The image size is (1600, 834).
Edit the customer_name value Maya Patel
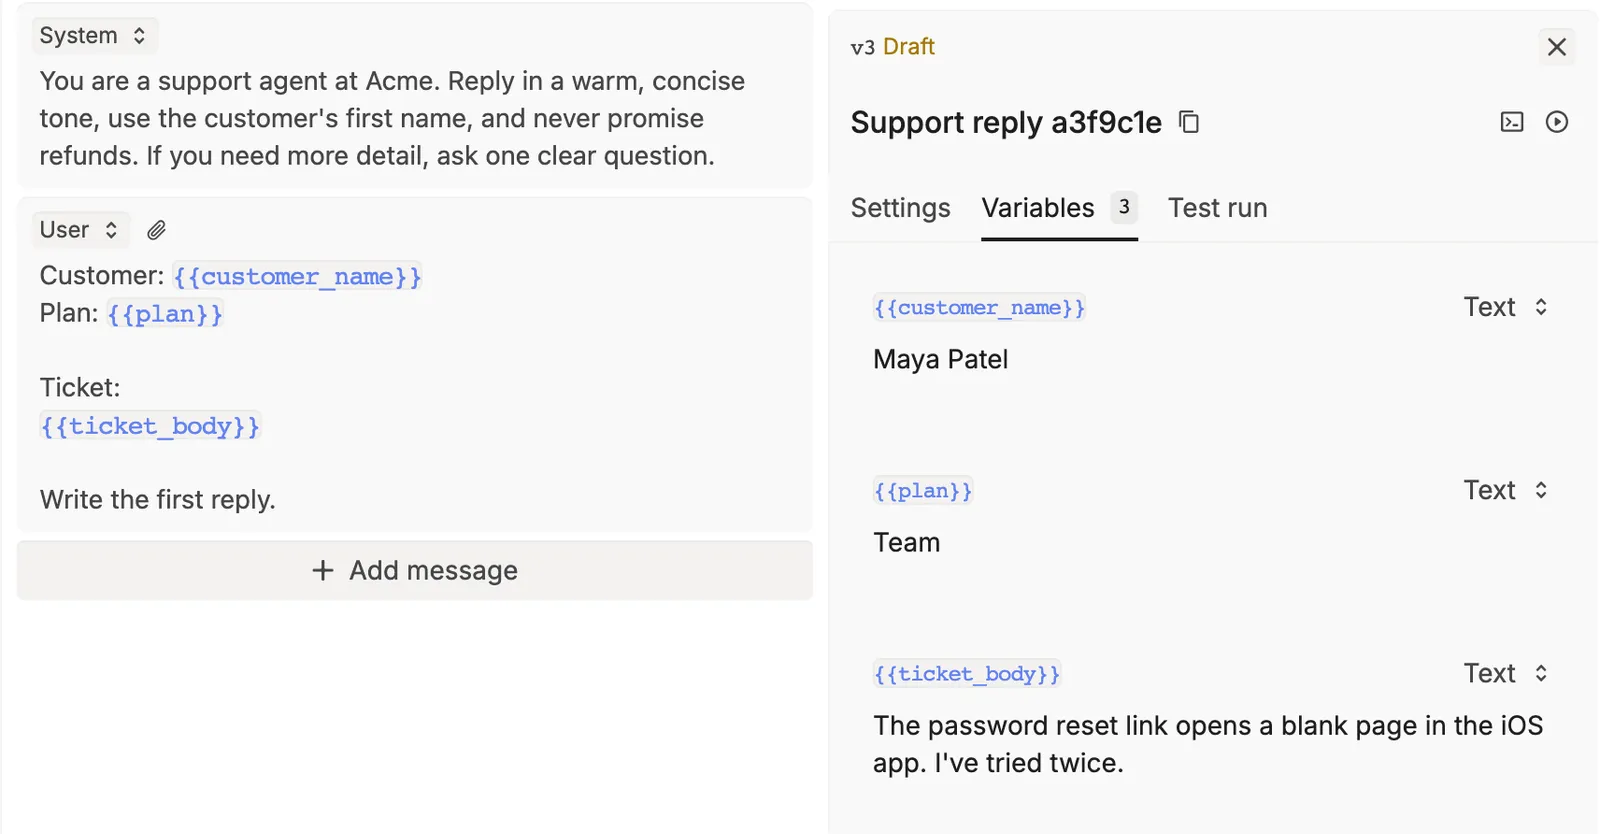click(940, 360)
